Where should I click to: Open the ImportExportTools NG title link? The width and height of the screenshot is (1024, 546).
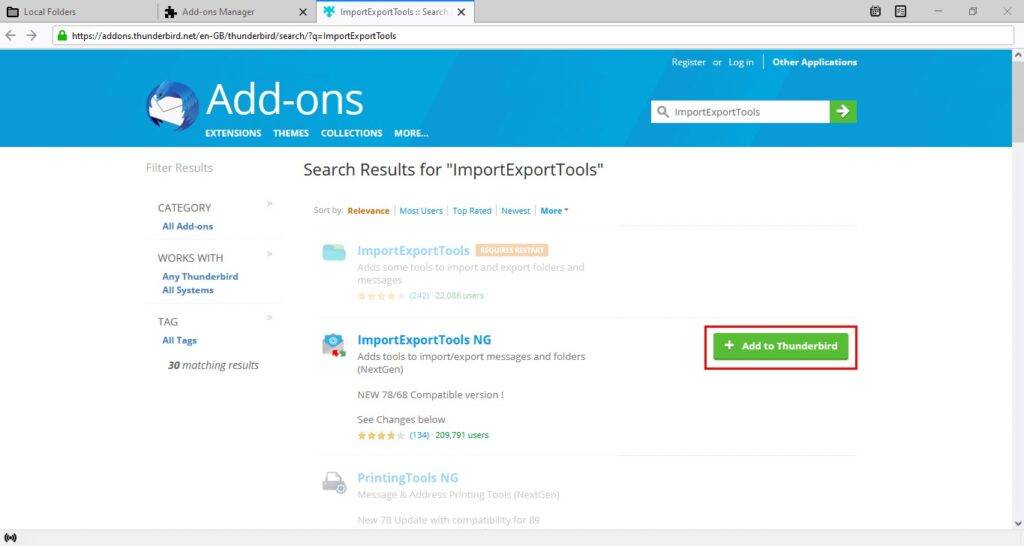coord(424,340)
